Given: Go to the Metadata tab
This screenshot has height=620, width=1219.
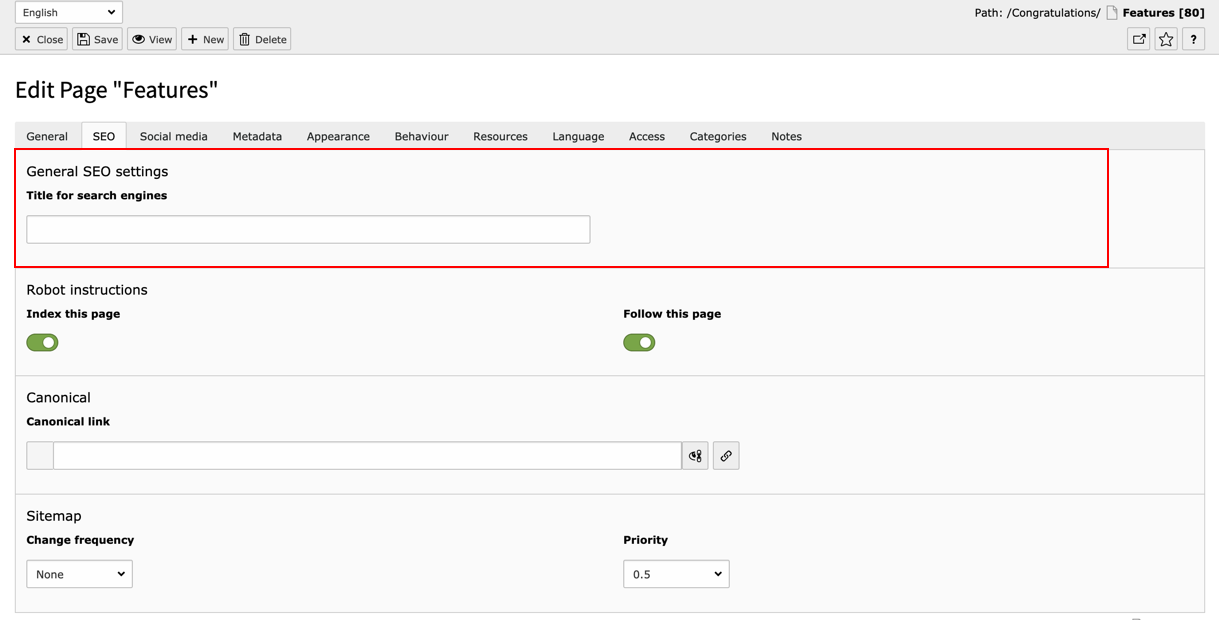Looking at the screenshot, I should [x=257, y=136].
